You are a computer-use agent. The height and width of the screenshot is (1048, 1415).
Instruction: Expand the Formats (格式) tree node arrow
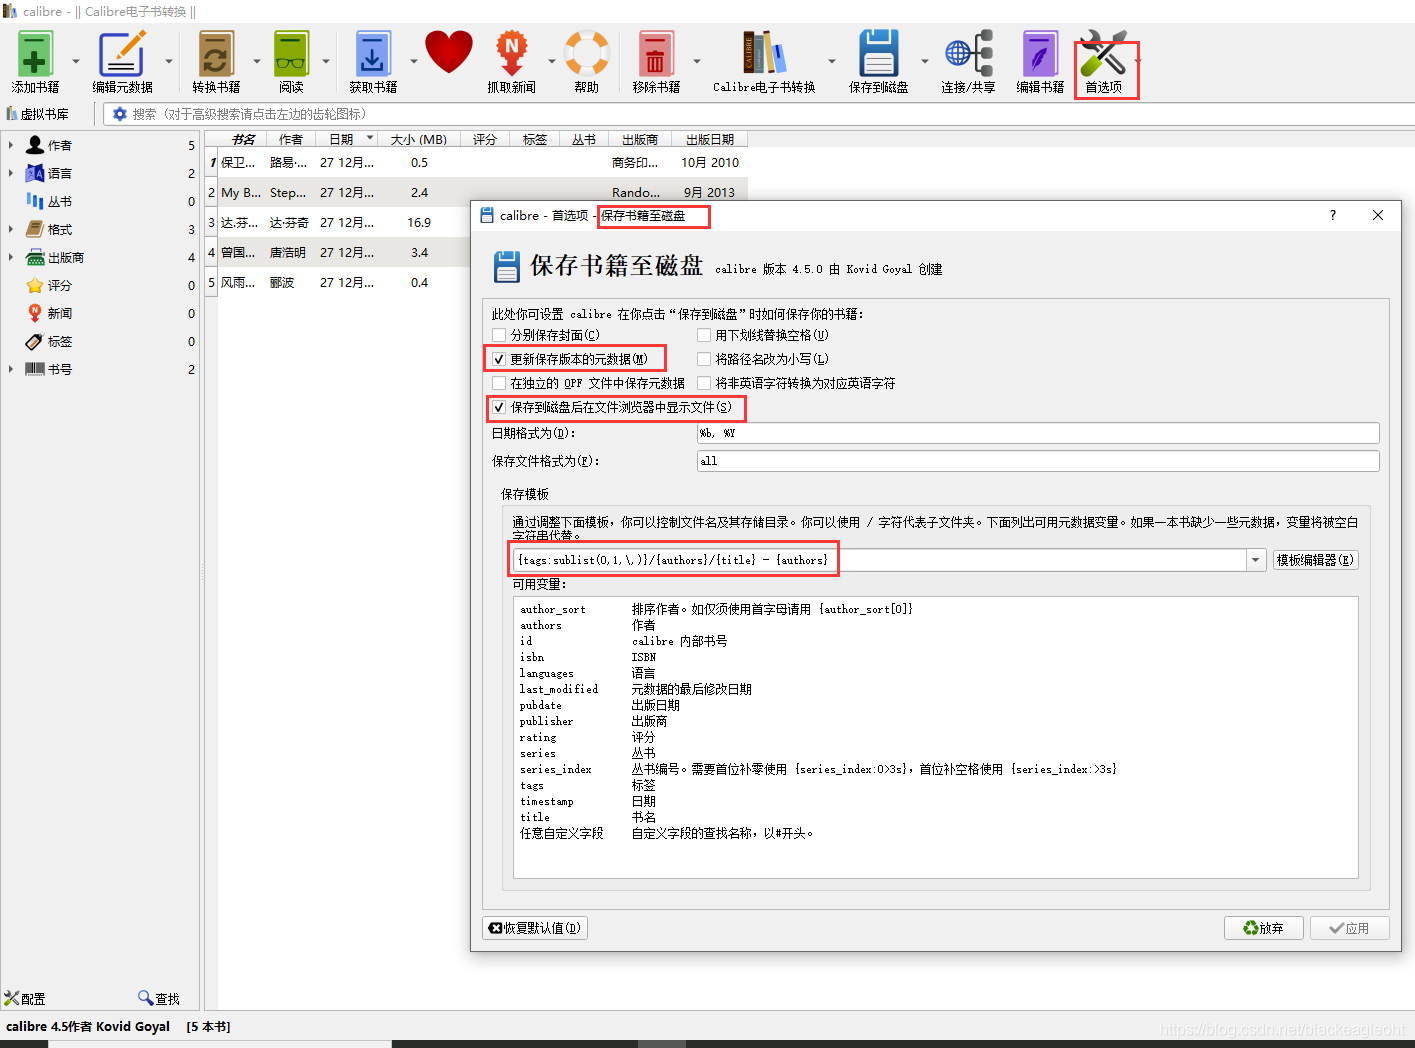(11, 229)
